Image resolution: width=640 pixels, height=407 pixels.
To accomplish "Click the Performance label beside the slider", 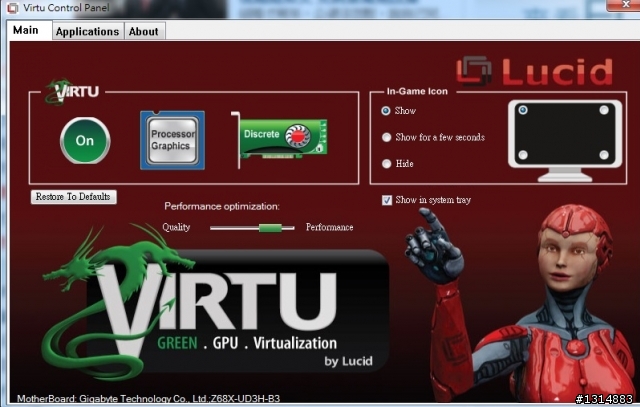I will [329, 227].
